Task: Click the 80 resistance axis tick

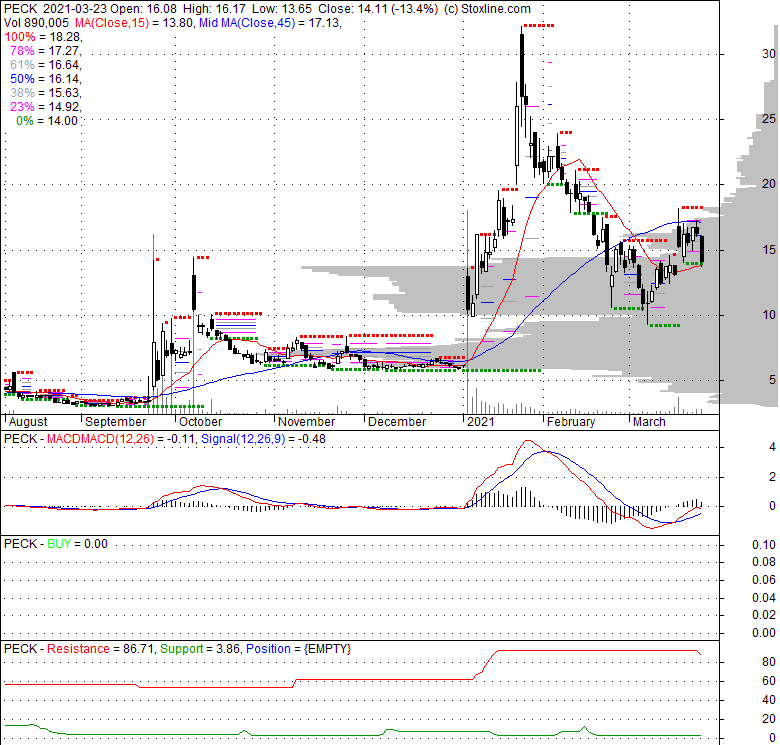Action: 769,662
